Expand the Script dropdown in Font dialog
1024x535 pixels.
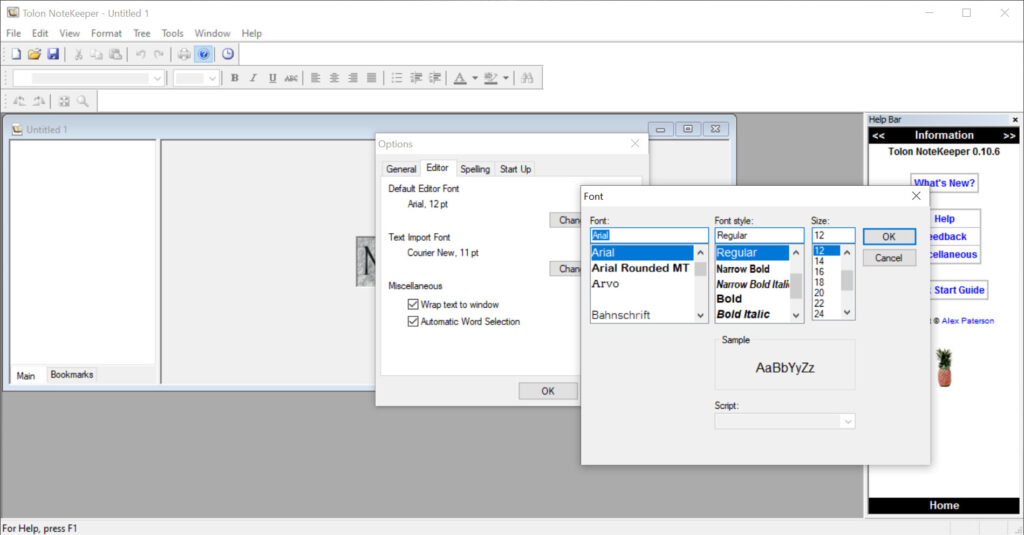click(847, 421)
